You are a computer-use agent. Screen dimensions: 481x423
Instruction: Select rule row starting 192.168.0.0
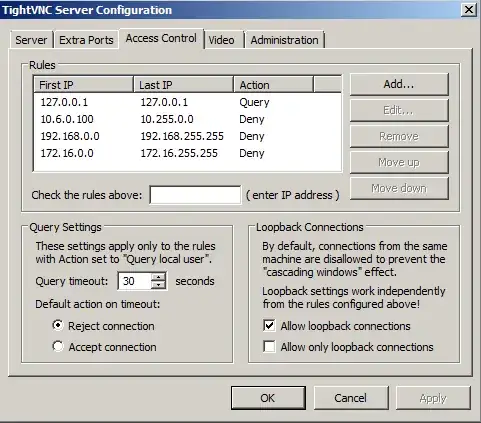tap(188, 136)
